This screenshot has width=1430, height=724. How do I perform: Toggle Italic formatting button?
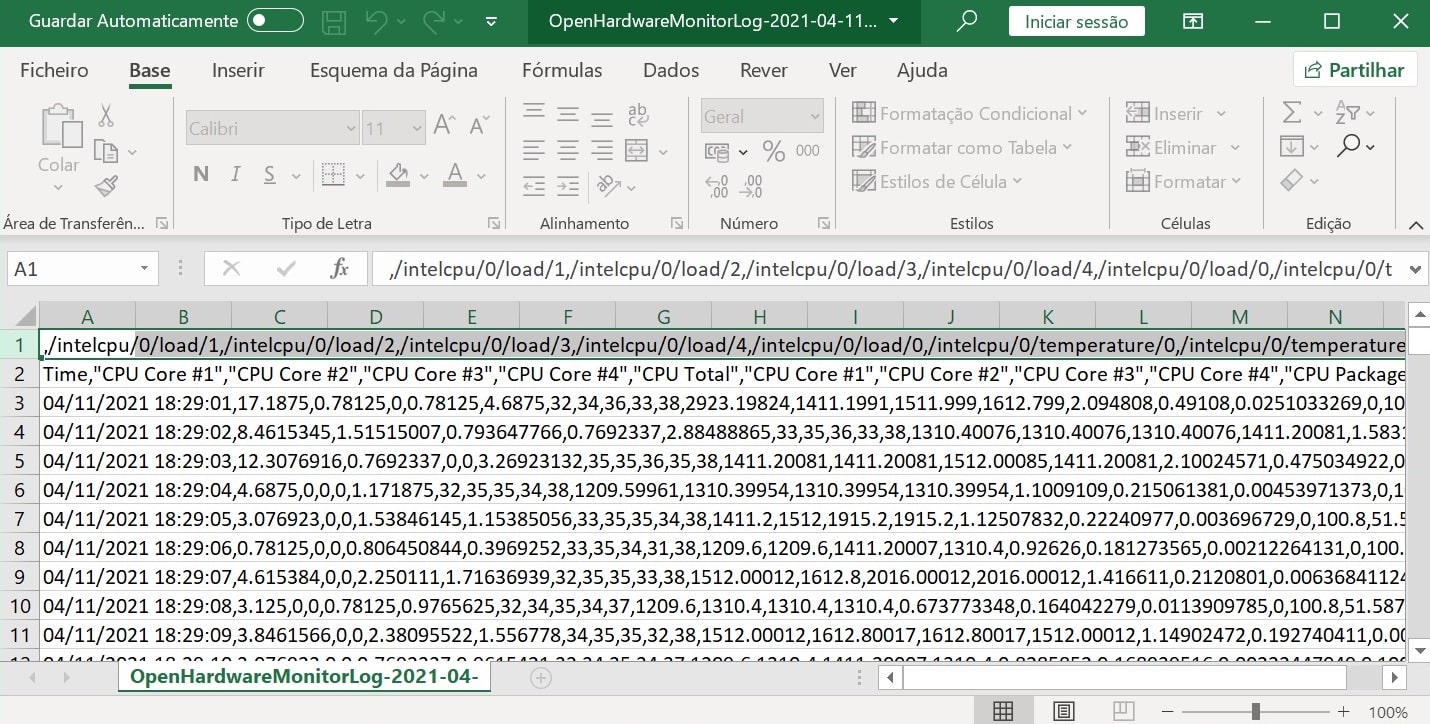[235, 175]
